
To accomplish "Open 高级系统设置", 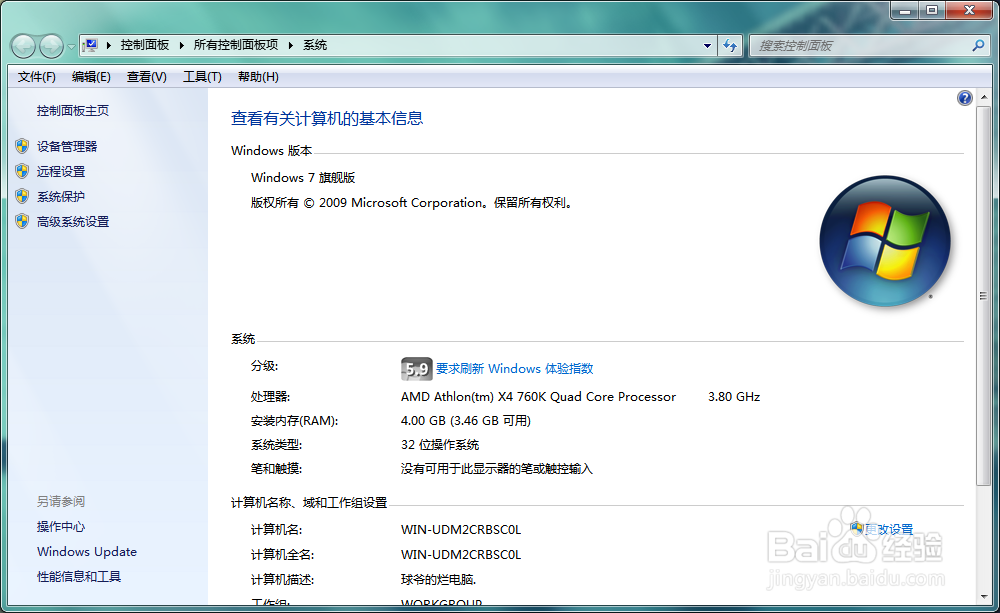I will coord(75,221).
